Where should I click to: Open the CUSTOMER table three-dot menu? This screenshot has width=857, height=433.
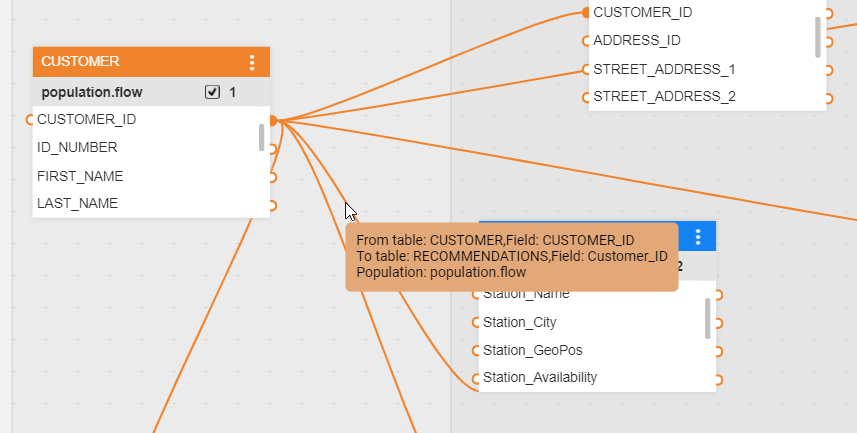point(252,62)
